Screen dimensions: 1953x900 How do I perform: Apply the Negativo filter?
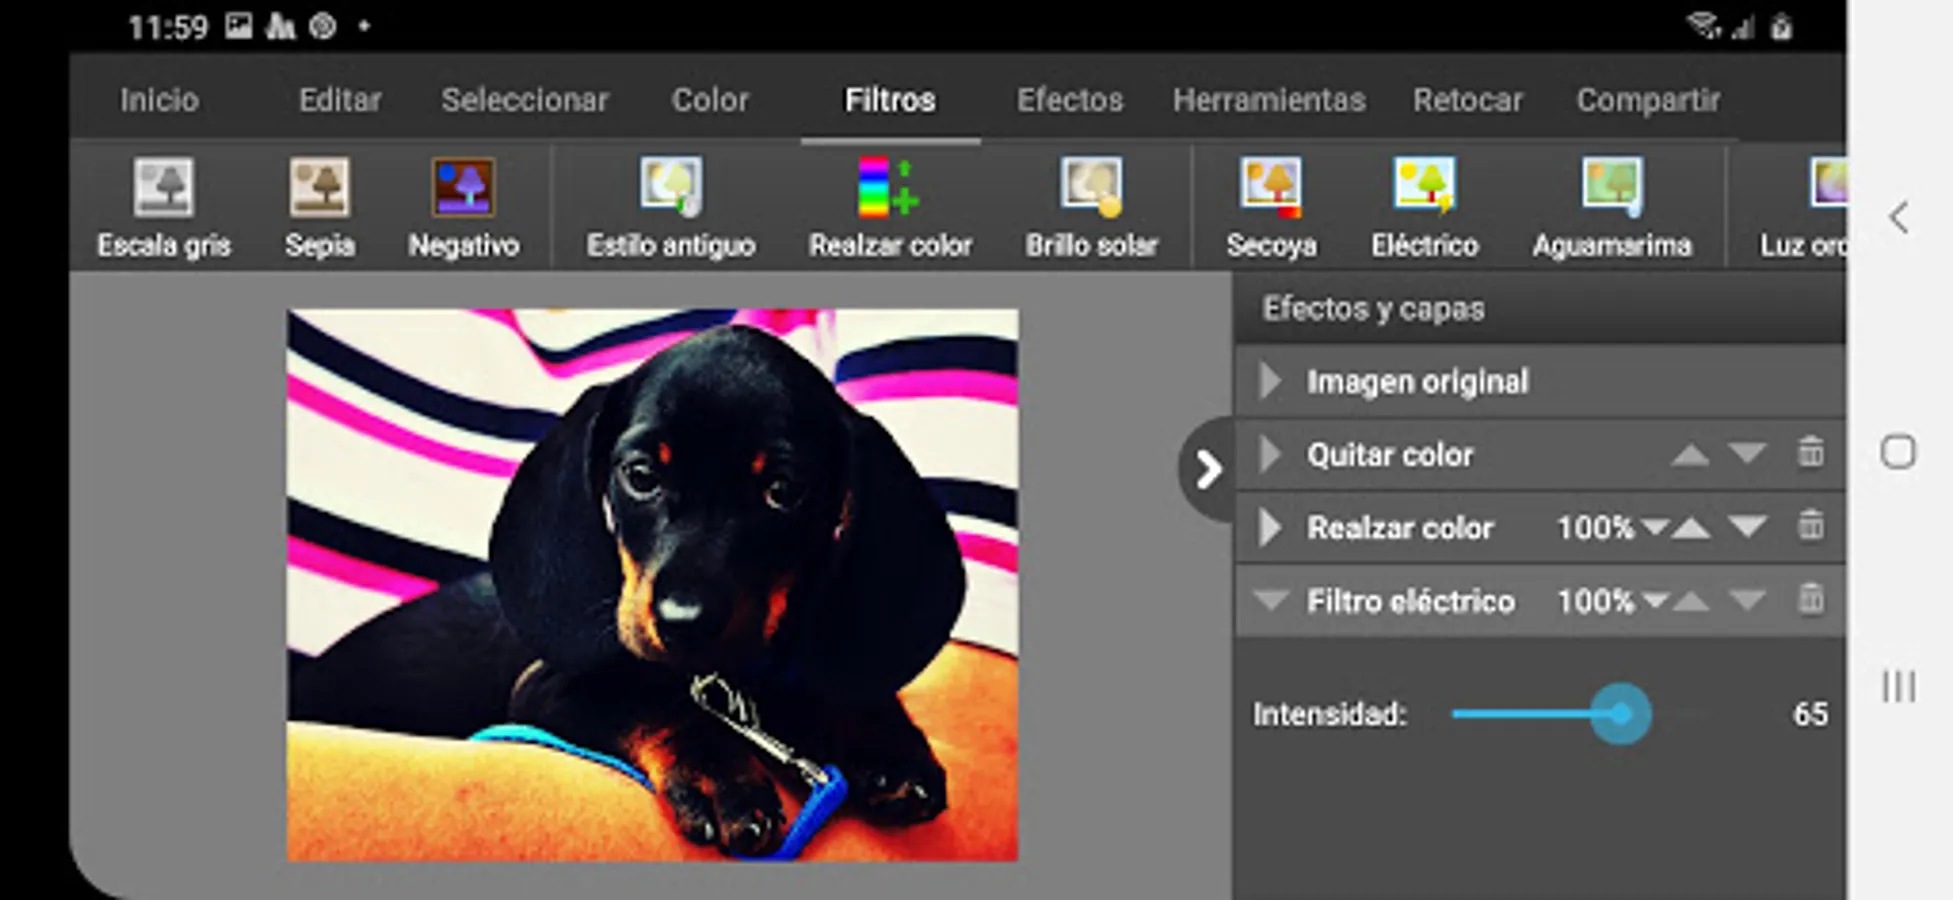pyautogui.click(x=463, y=208)
